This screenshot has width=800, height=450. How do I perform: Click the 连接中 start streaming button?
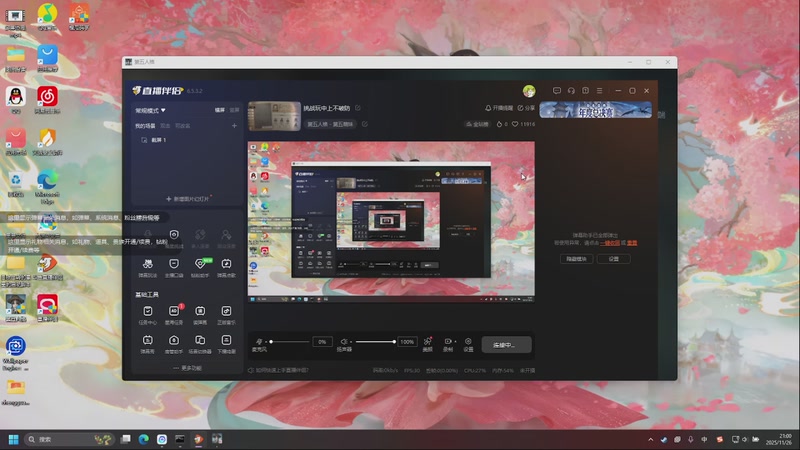pyautogui.click(x=506, y=345)
